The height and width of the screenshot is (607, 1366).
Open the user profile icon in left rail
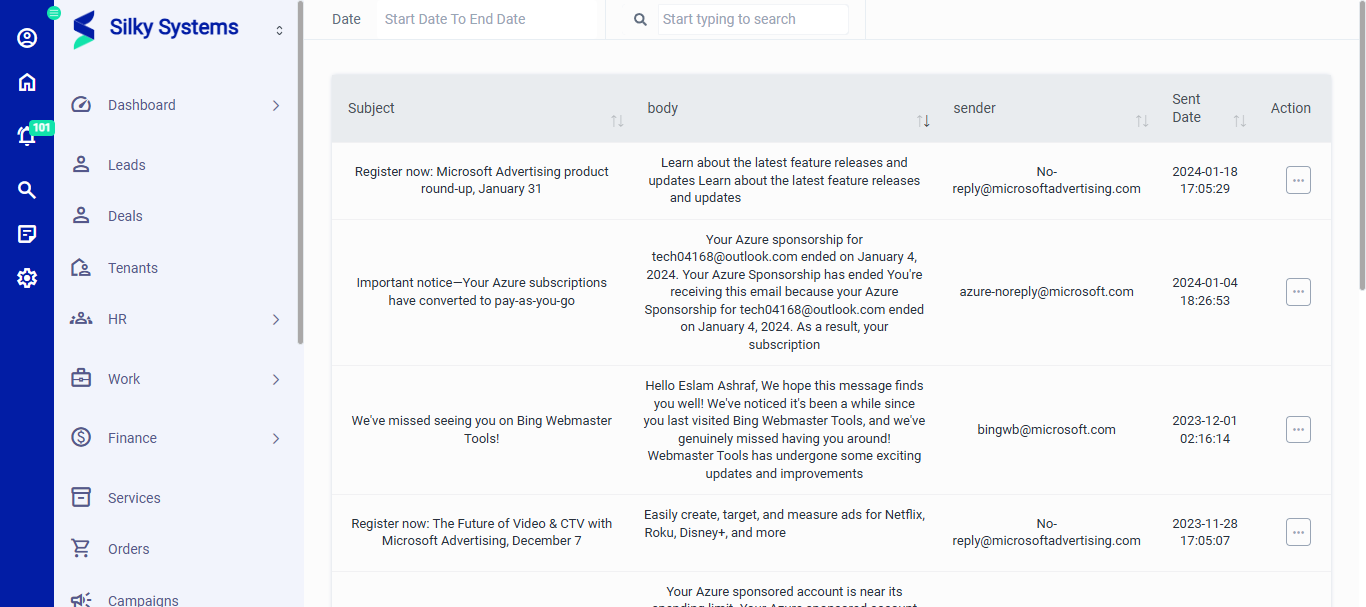pos(27,38)
